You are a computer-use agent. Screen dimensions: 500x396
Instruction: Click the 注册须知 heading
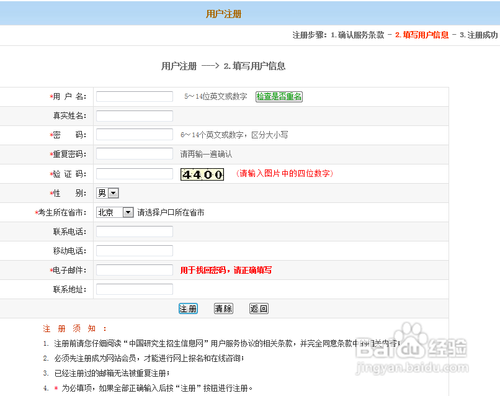coord(75,329)
